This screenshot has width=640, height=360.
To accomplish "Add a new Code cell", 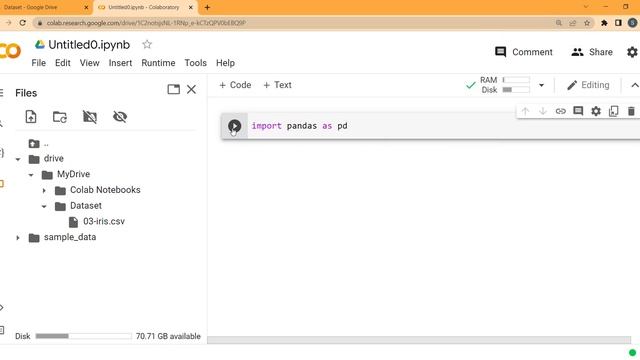I will pyautogui.click(x=235, y=85).
